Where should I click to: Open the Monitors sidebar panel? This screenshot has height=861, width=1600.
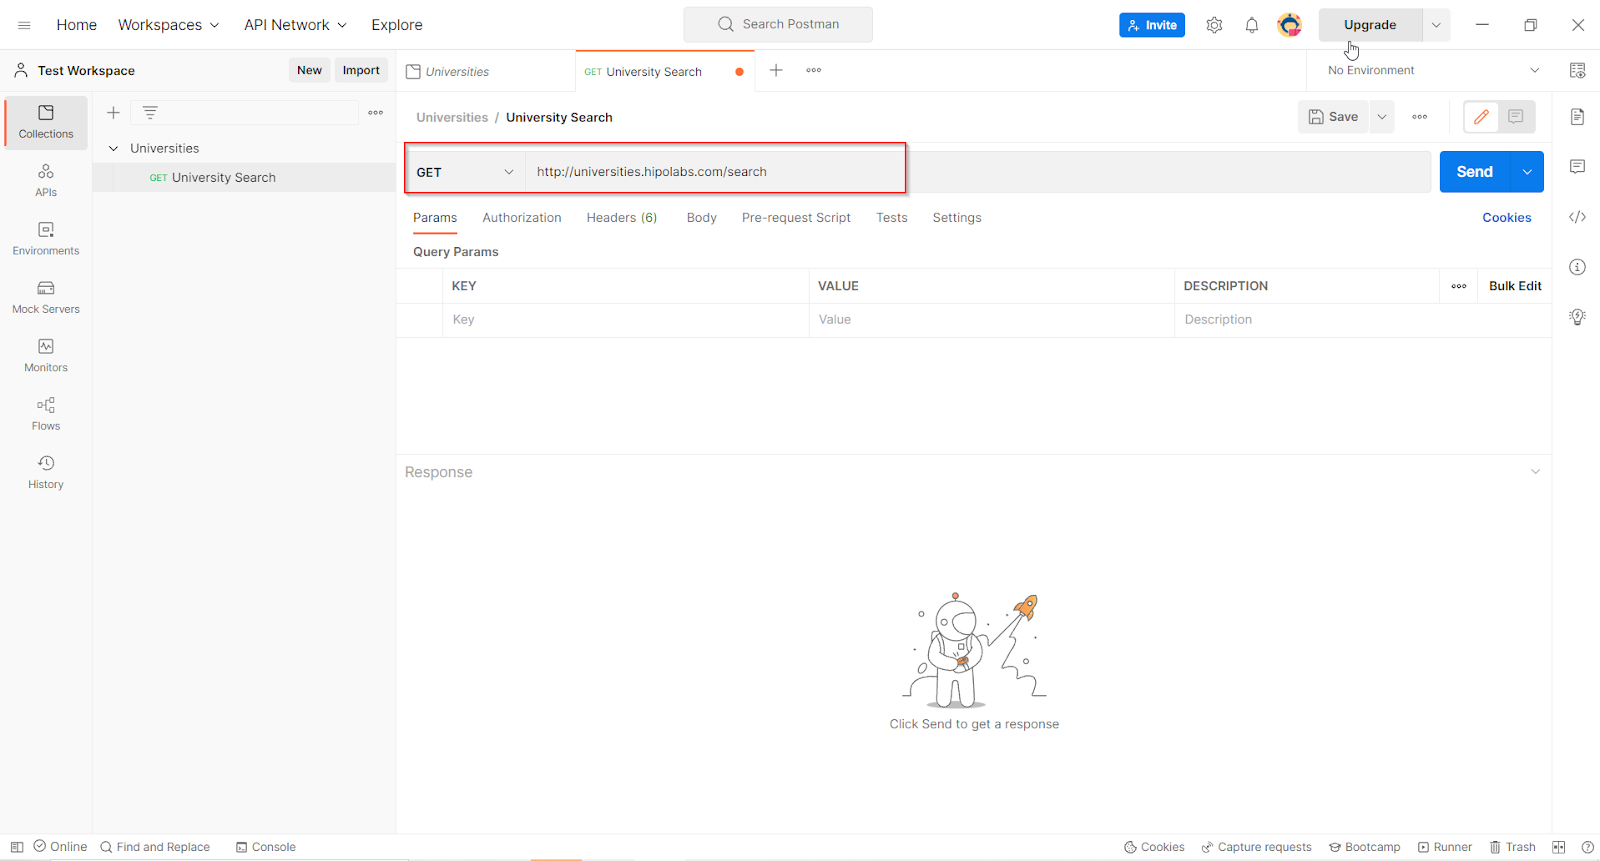point(46,355)
